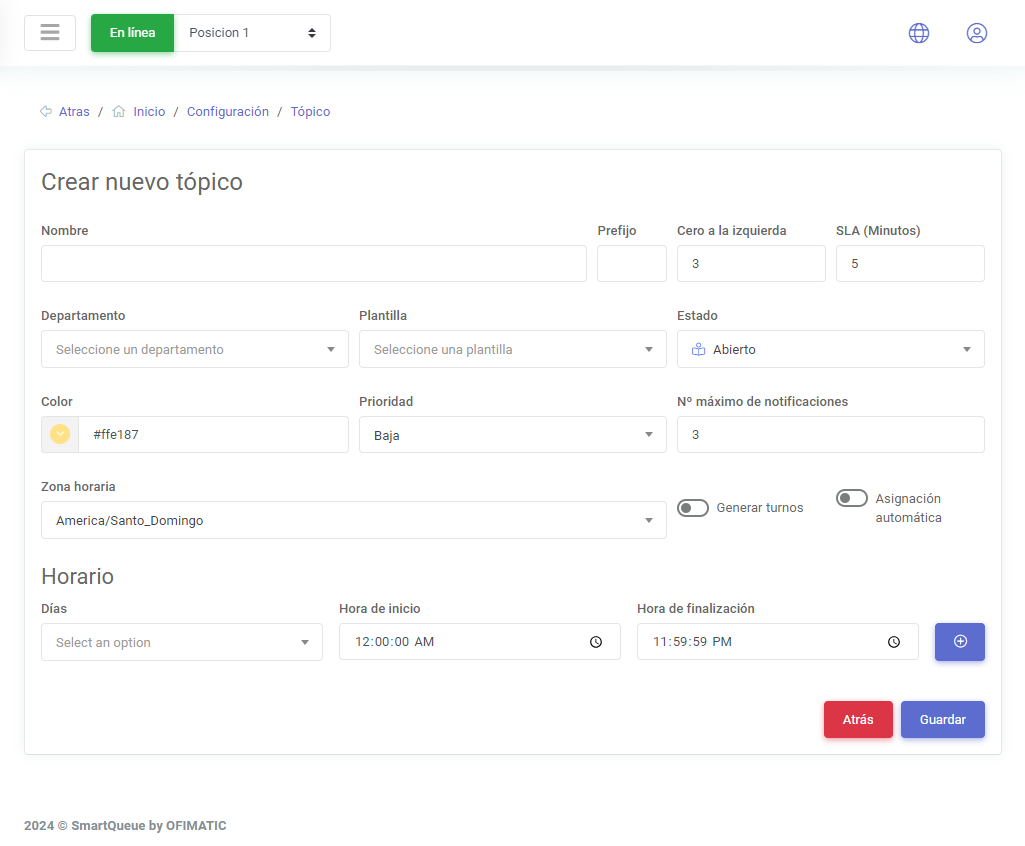Viewport: 1025px width, 846px height.
Task: Open the hamburger sidebar menu
Action: click(50, 33)
